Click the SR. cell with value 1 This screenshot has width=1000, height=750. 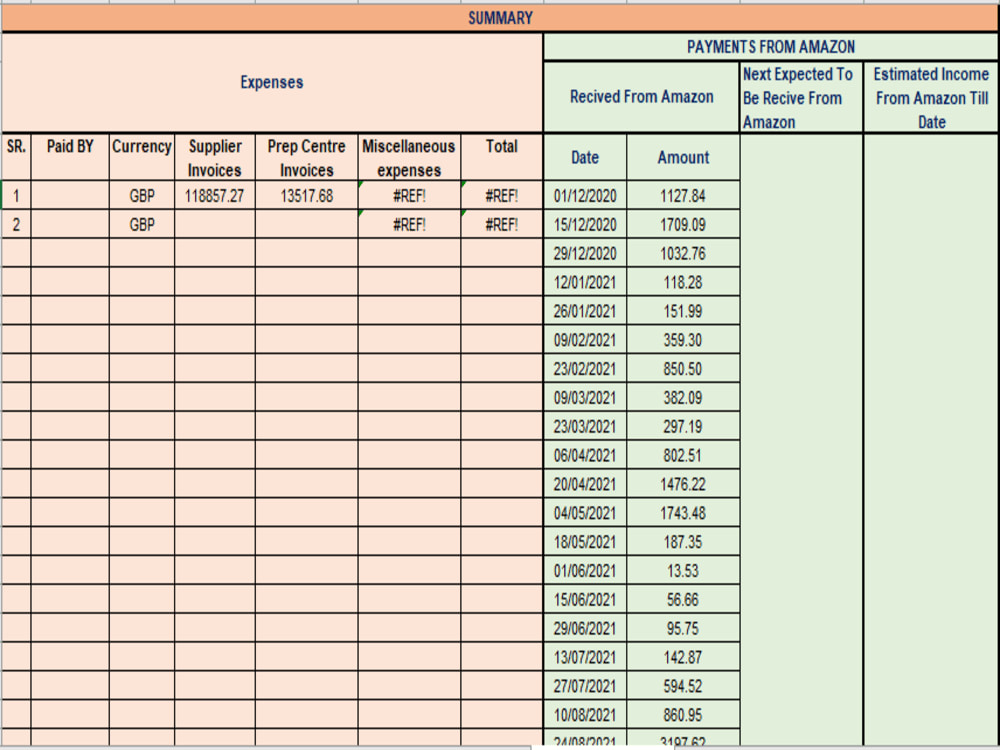pyautogui.click(x=16, y=195)
